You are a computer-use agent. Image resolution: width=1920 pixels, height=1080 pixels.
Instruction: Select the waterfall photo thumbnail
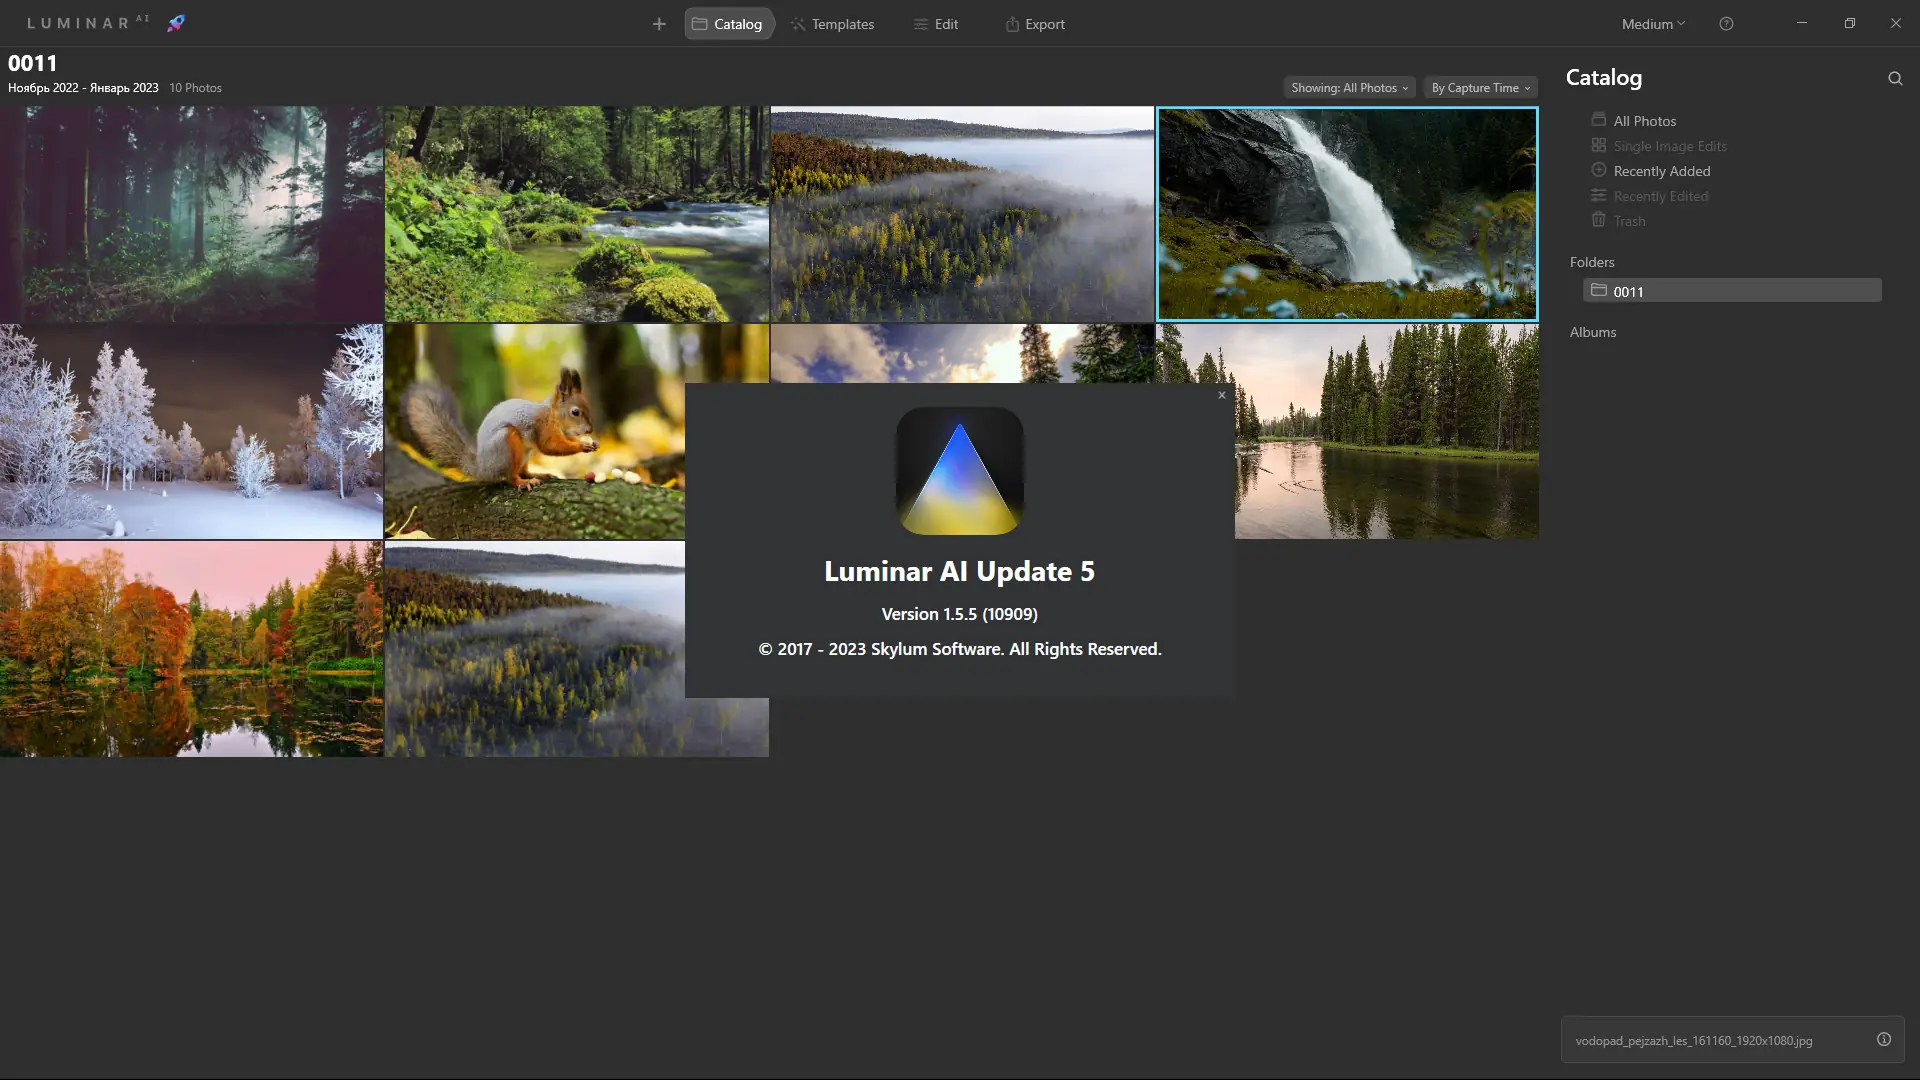pyautogui.click(x=1347, y=214)
